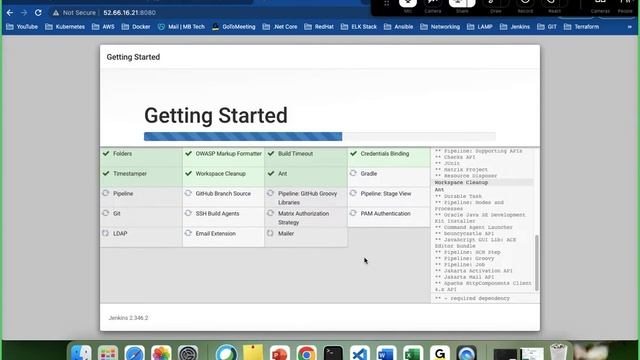The image size is (640, 360).
Task: Click the Git plugin pending icon
Action: point(106,213)
